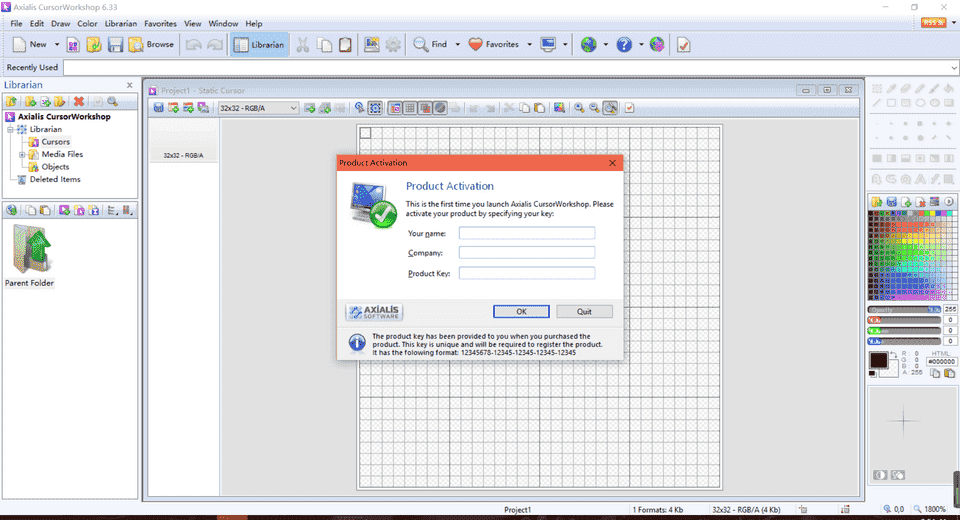Click inside the Your name field
960x520 pixels.
pos(527,233)
